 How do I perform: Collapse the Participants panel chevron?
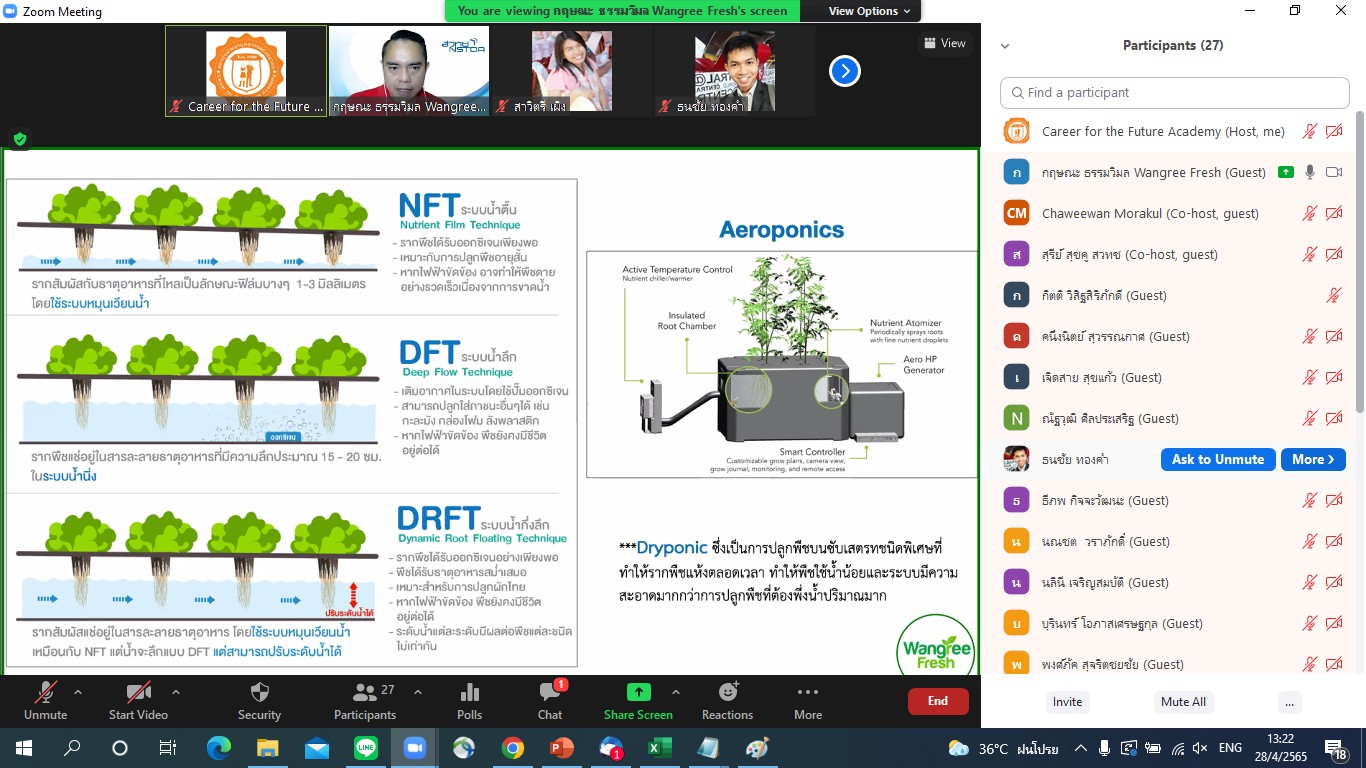click(1005, 46)
